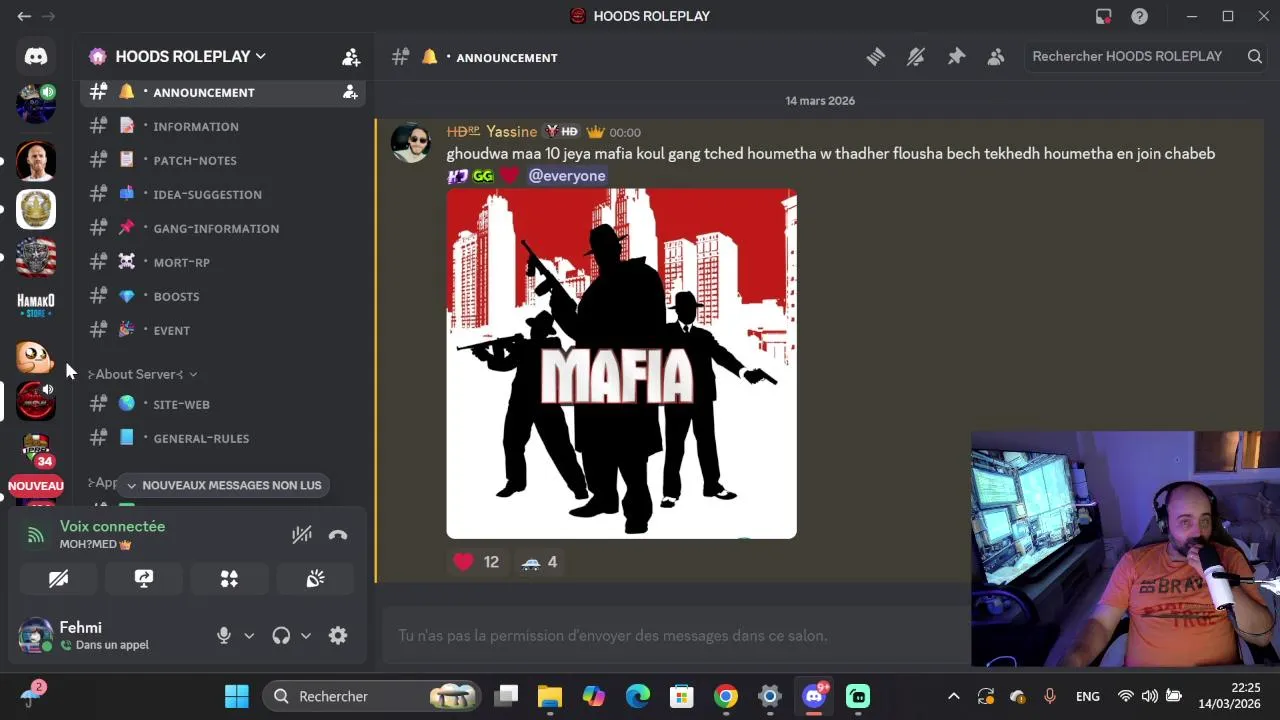Viewport: 1280px width, 720px height.
Task: Select the MORT-RP channel
Action: tap(223, 262)
